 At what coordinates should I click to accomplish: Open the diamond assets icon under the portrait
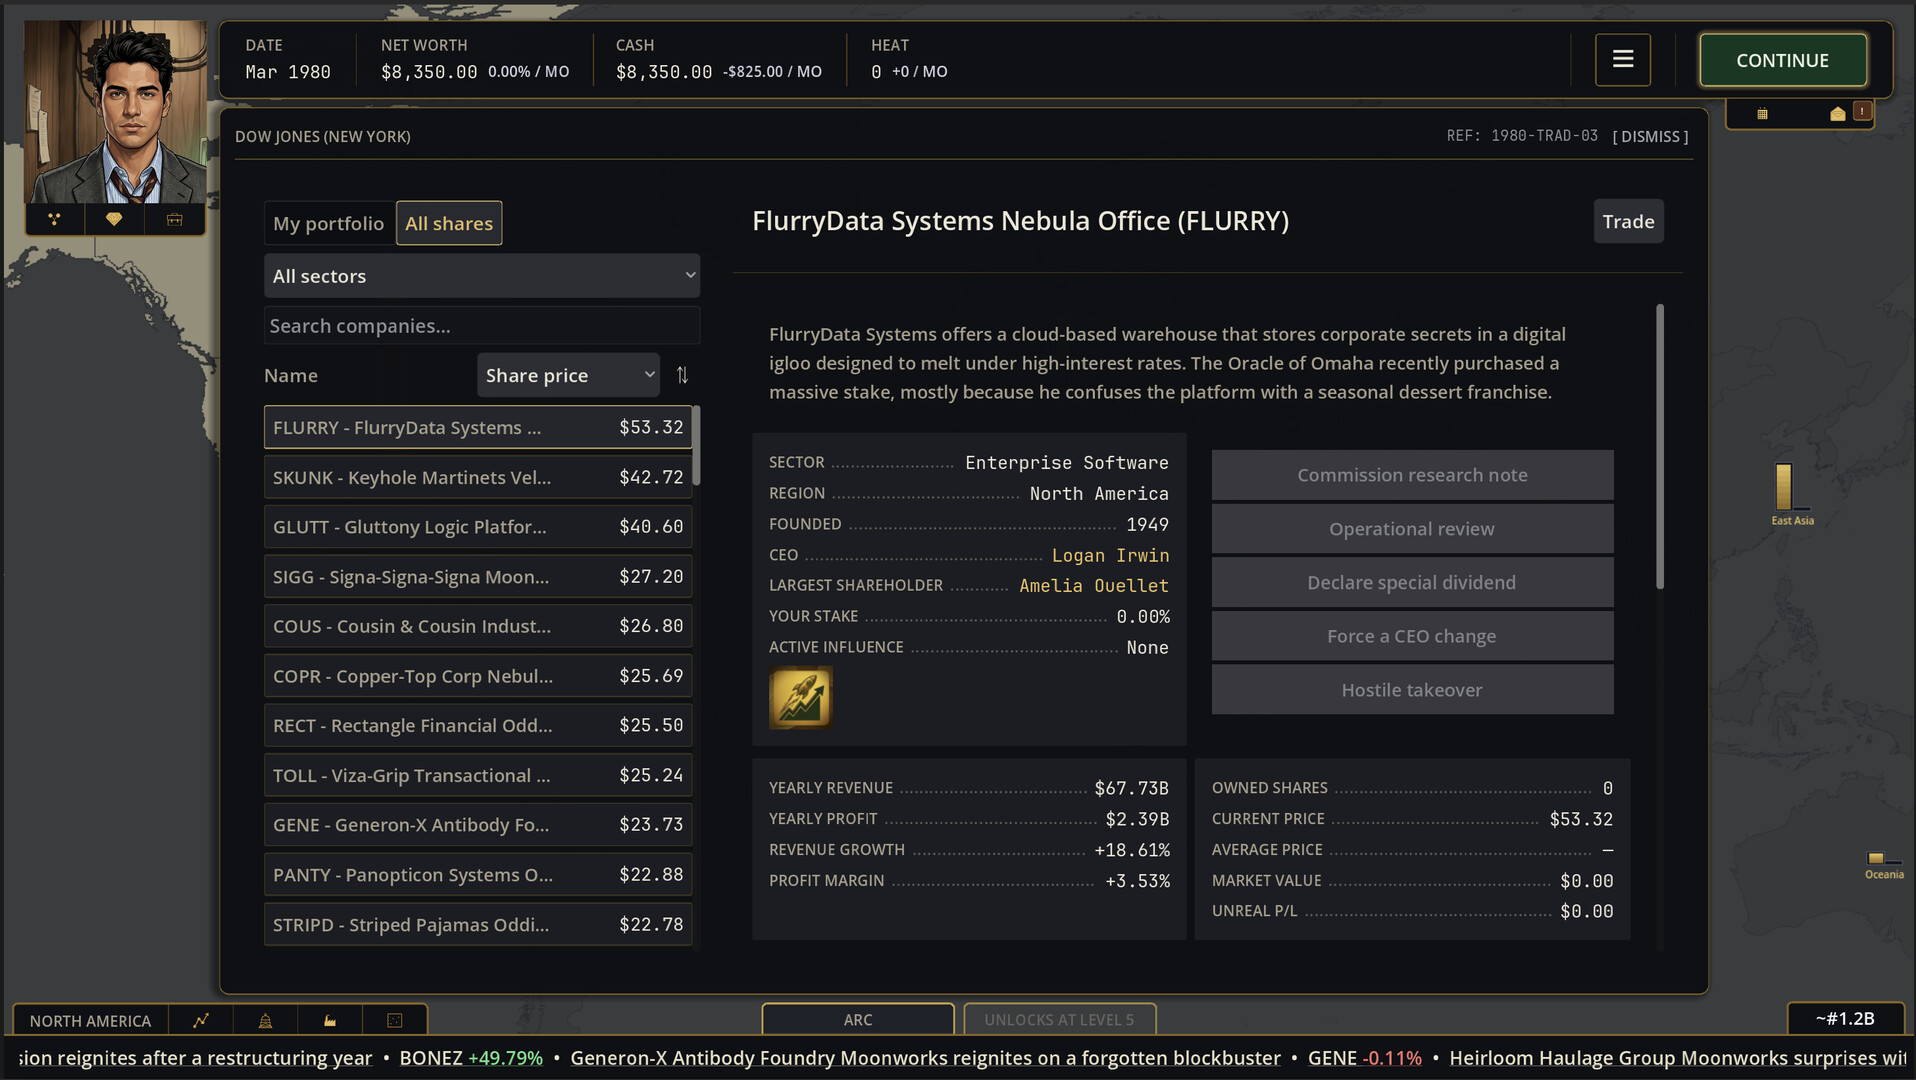point(114,219)
